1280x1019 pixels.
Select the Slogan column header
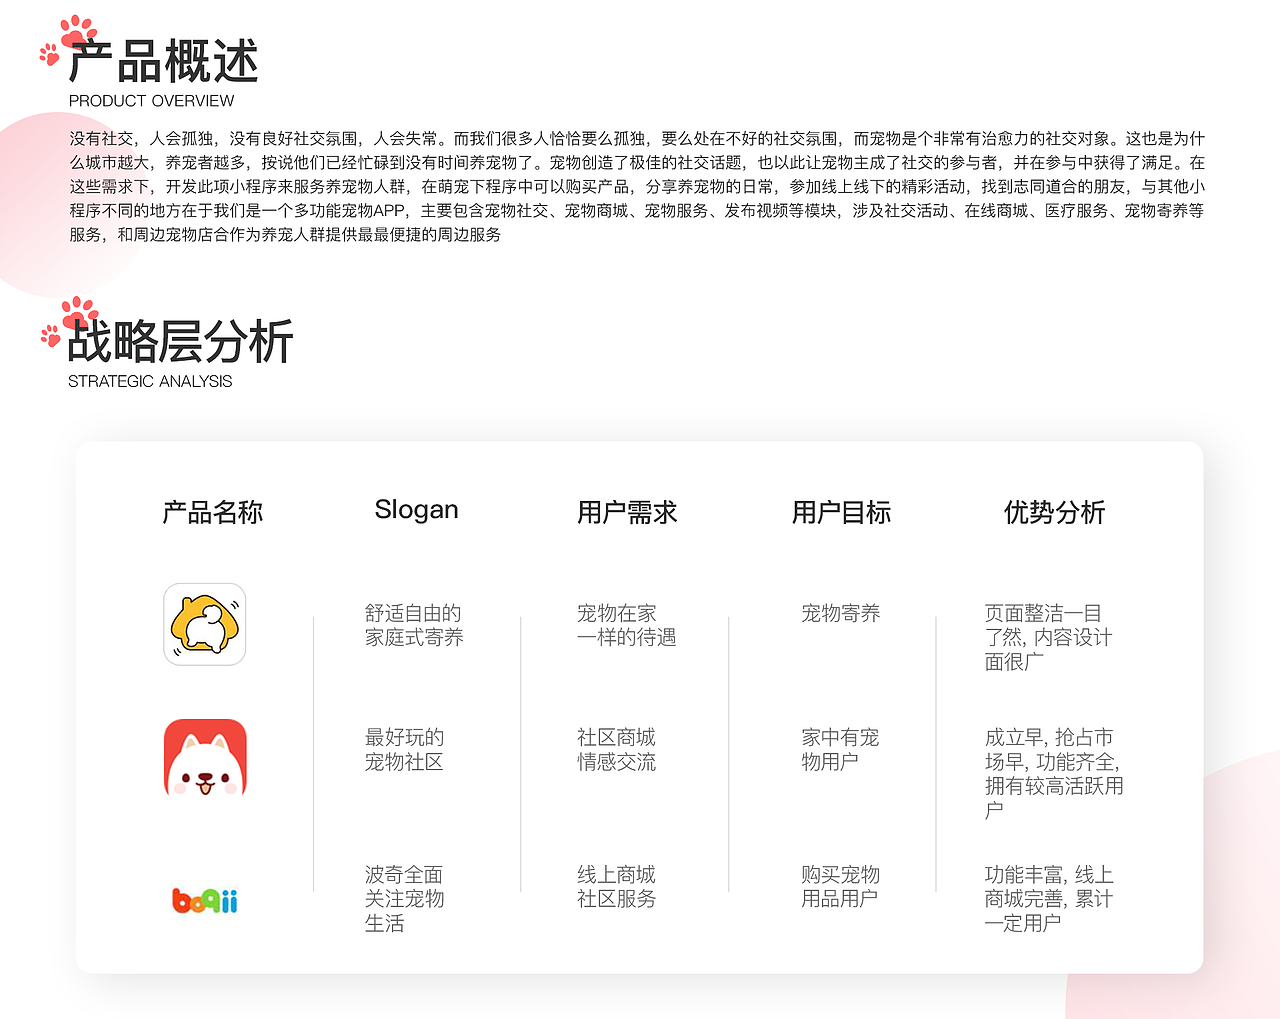[x=417, y=509]
